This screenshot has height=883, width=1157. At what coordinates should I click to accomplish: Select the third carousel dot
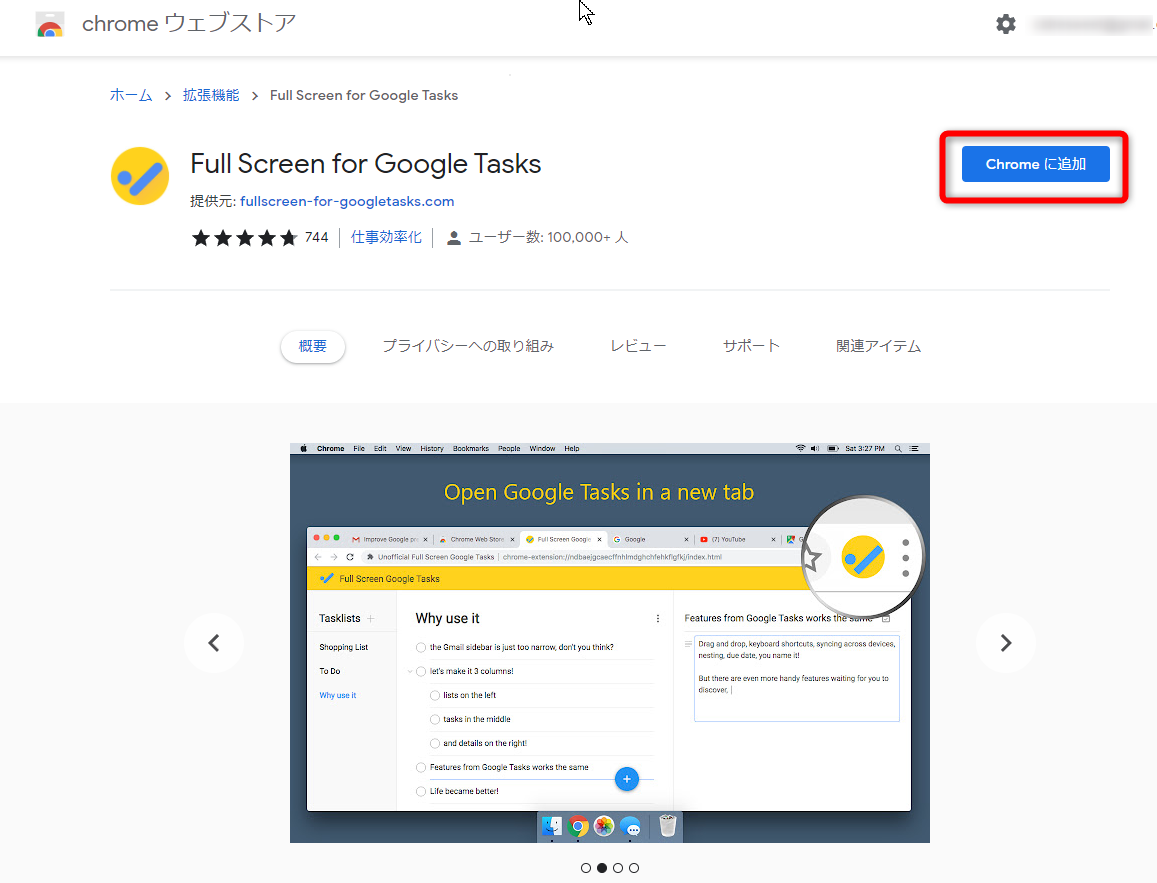pyautogui.click(x=618, y=868)
